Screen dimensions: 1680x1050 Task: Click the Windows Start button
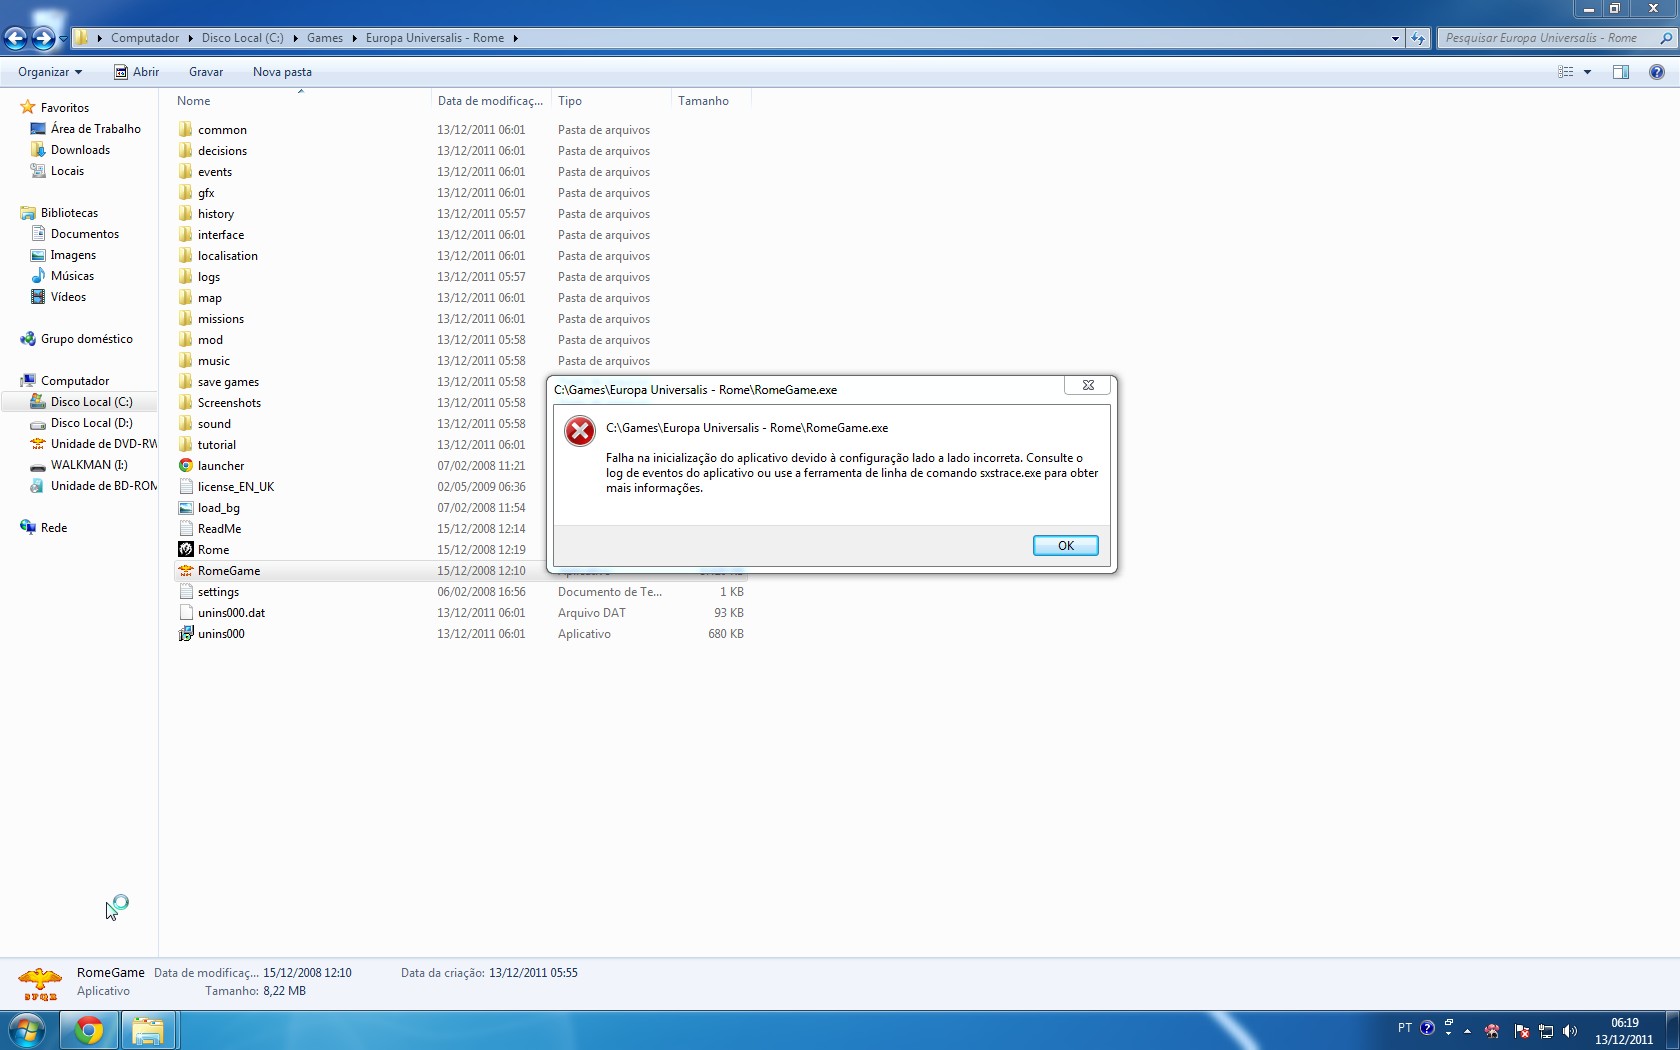pyautogui.click(x=27, y=1030)
